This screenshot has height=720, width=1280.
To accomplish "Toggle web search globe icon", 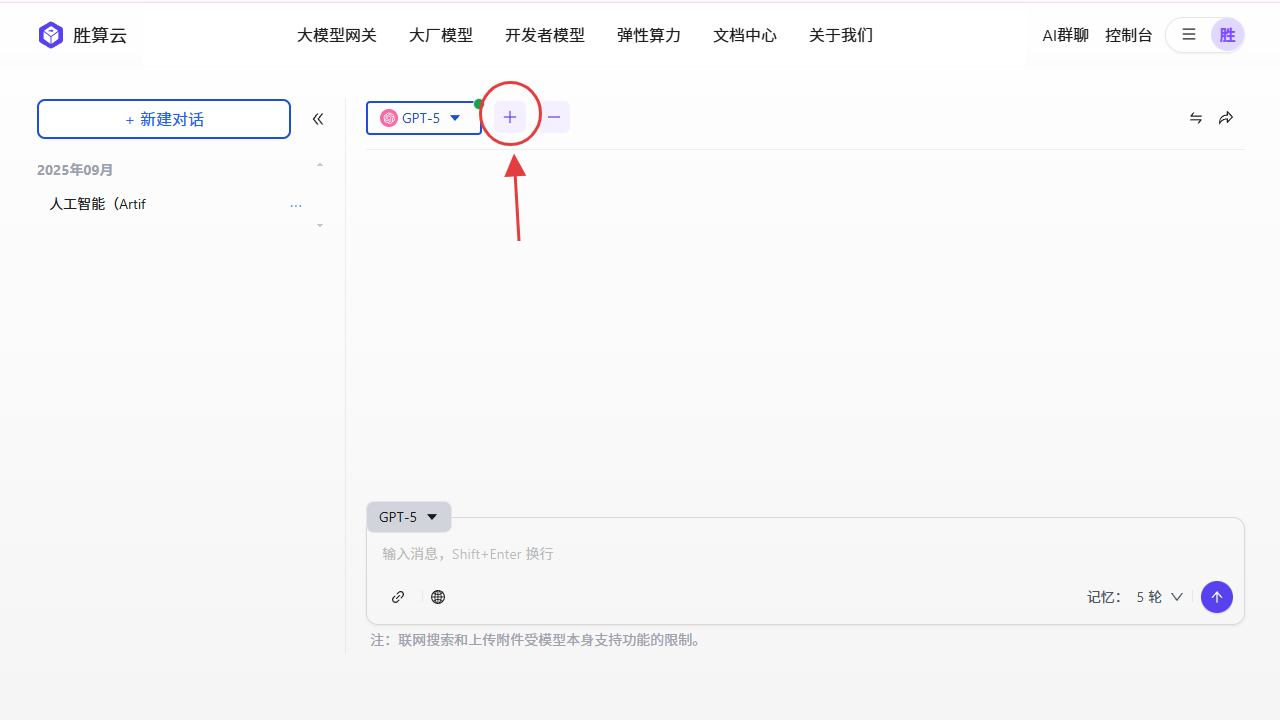I will (438, 597).
